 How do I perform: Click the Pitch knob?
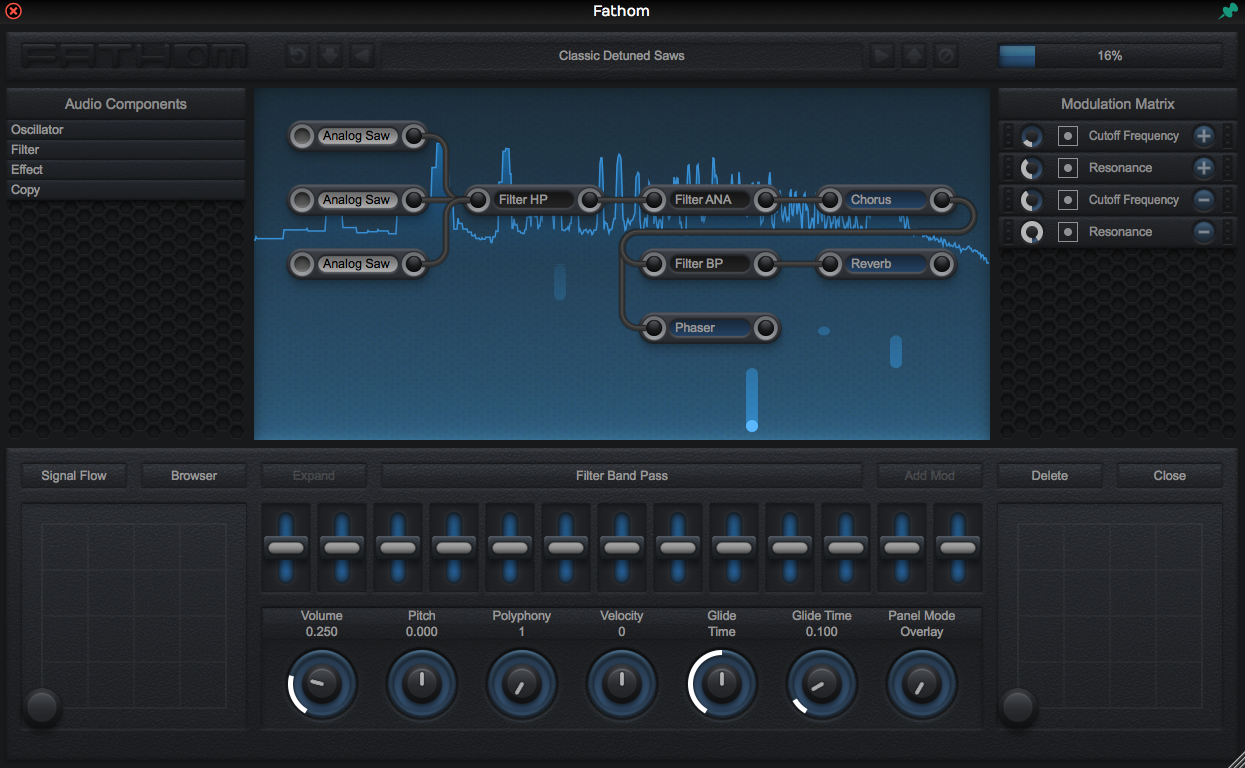[x=422, y=684]
